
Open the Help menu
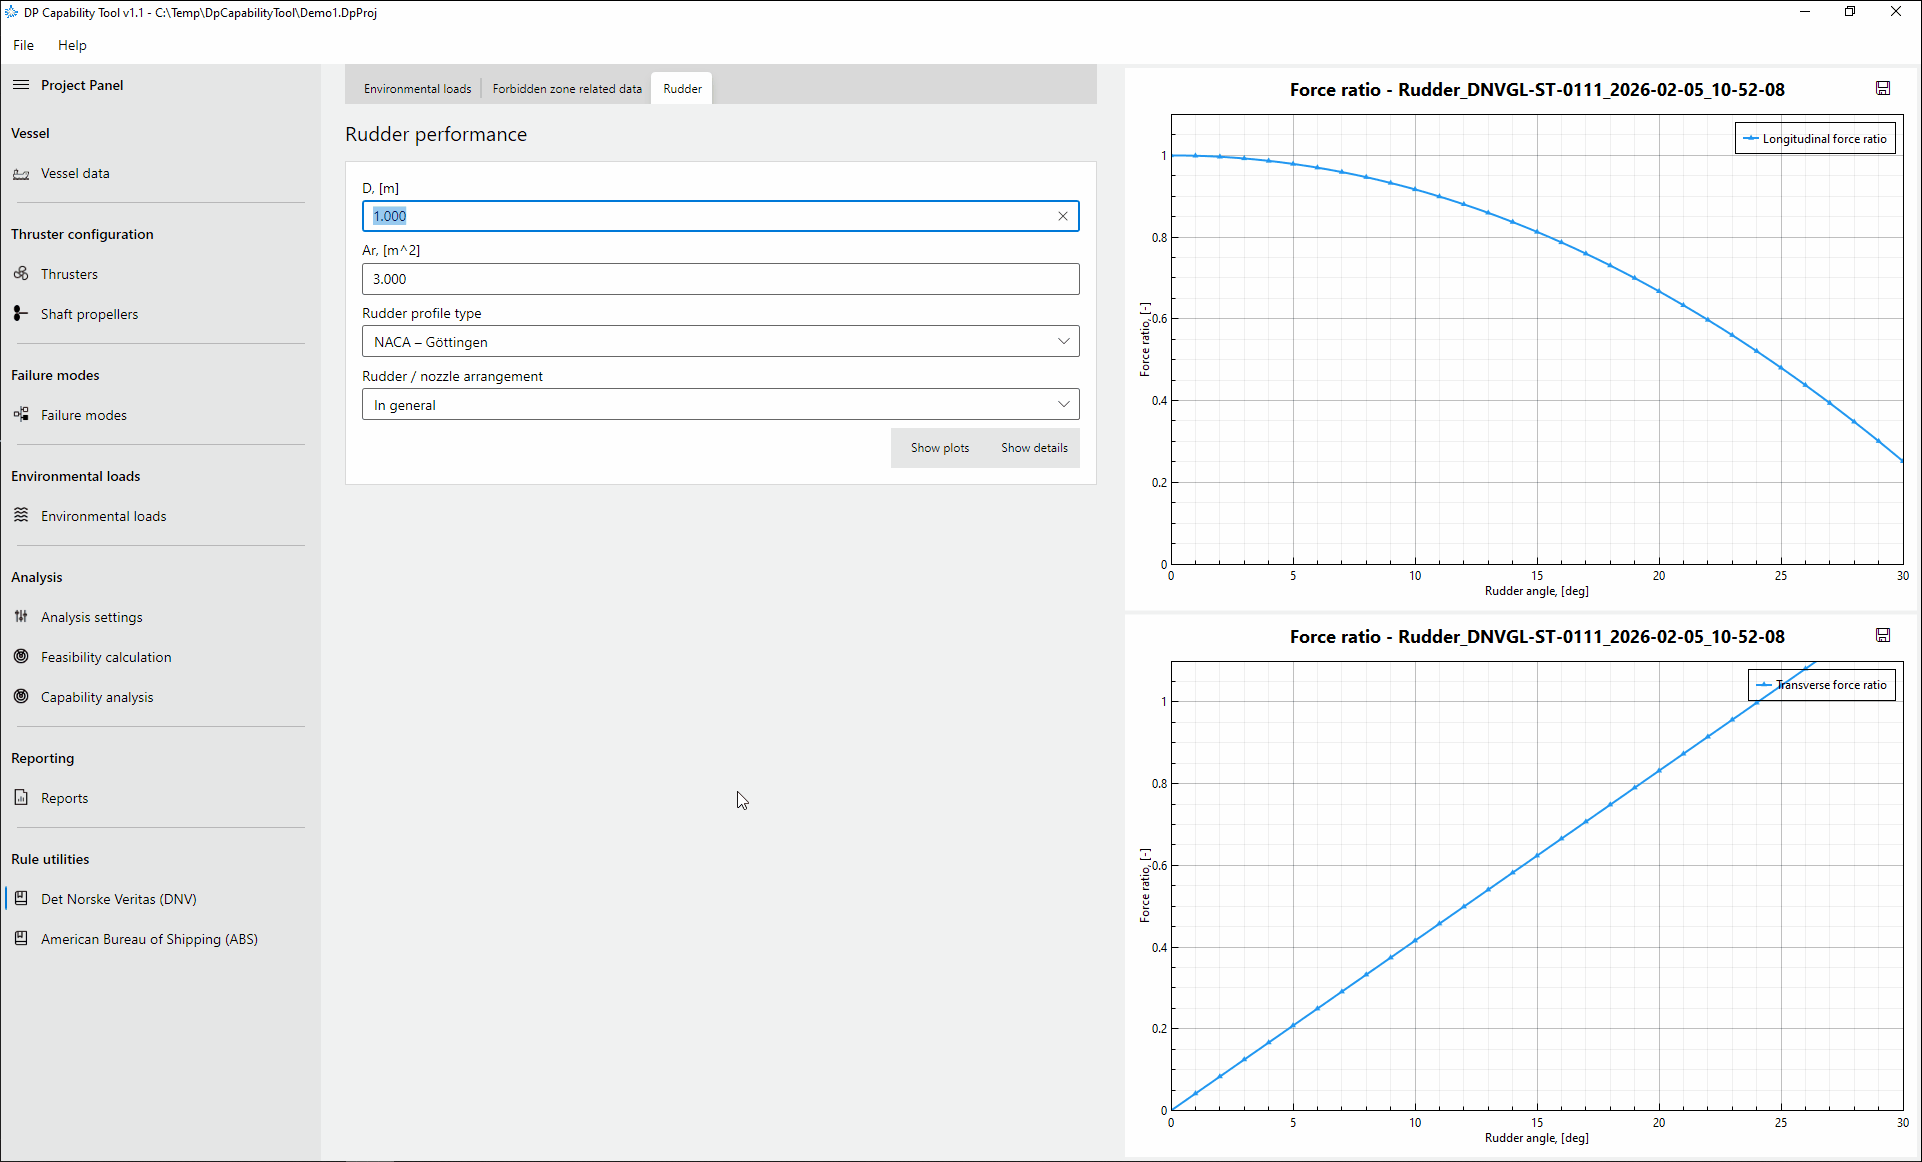coord(72,45)
